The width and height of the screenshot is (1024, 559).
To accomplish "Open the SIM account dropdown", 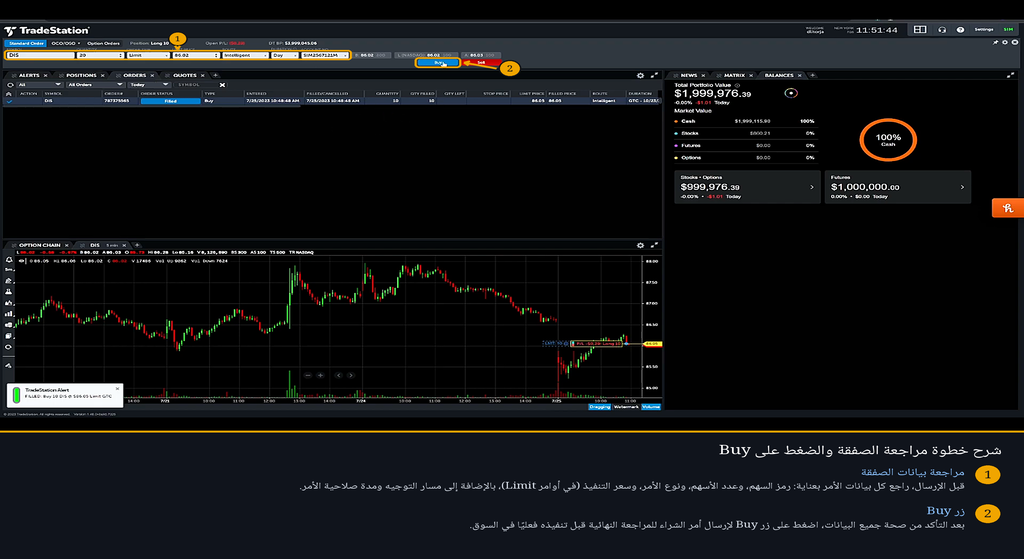I will (325, 56).
